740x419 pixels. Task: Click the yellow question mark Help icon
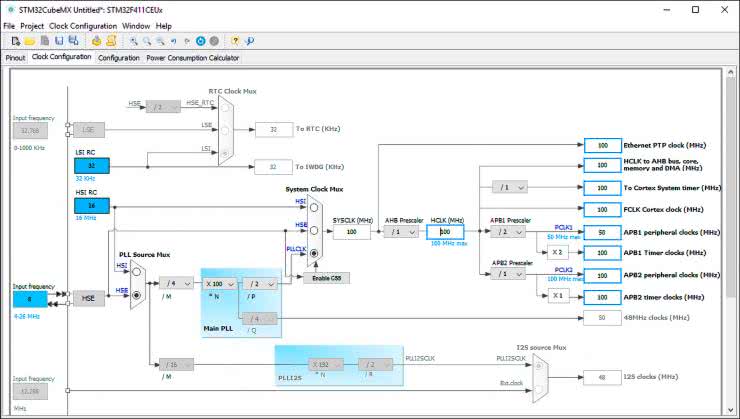coord(235,41)
